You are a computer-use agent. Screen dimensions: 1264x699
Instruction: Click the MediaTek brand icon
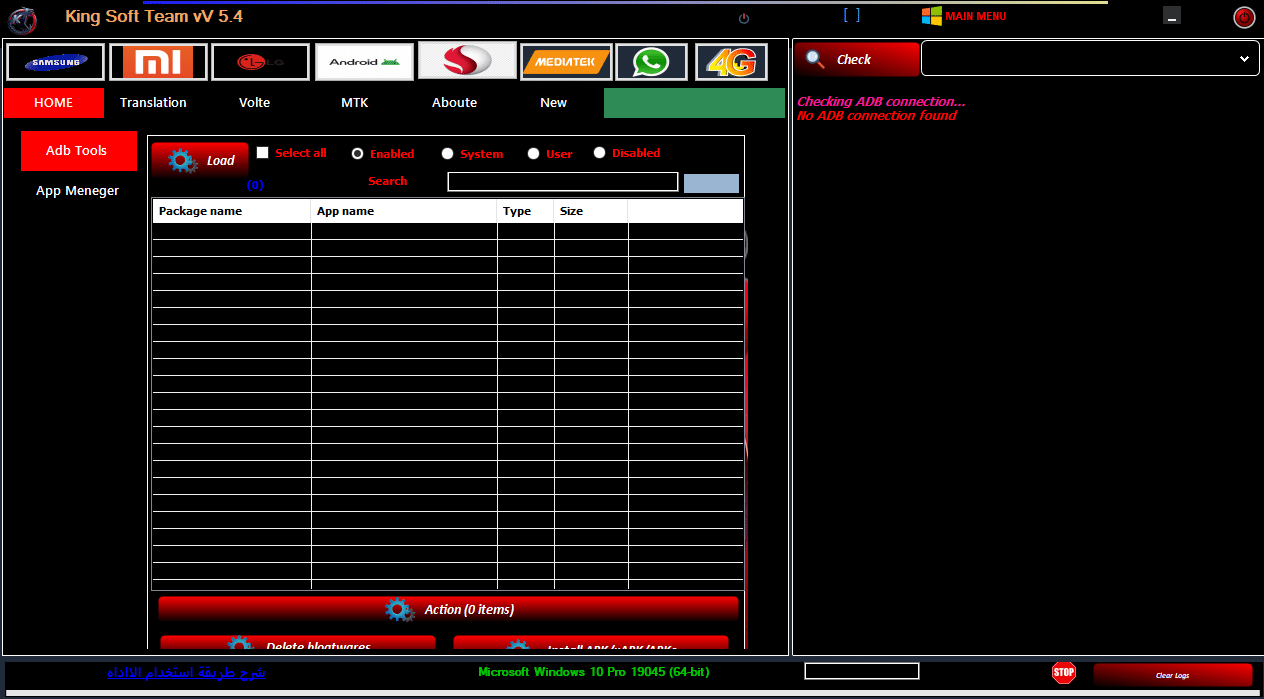pos(566,61)
